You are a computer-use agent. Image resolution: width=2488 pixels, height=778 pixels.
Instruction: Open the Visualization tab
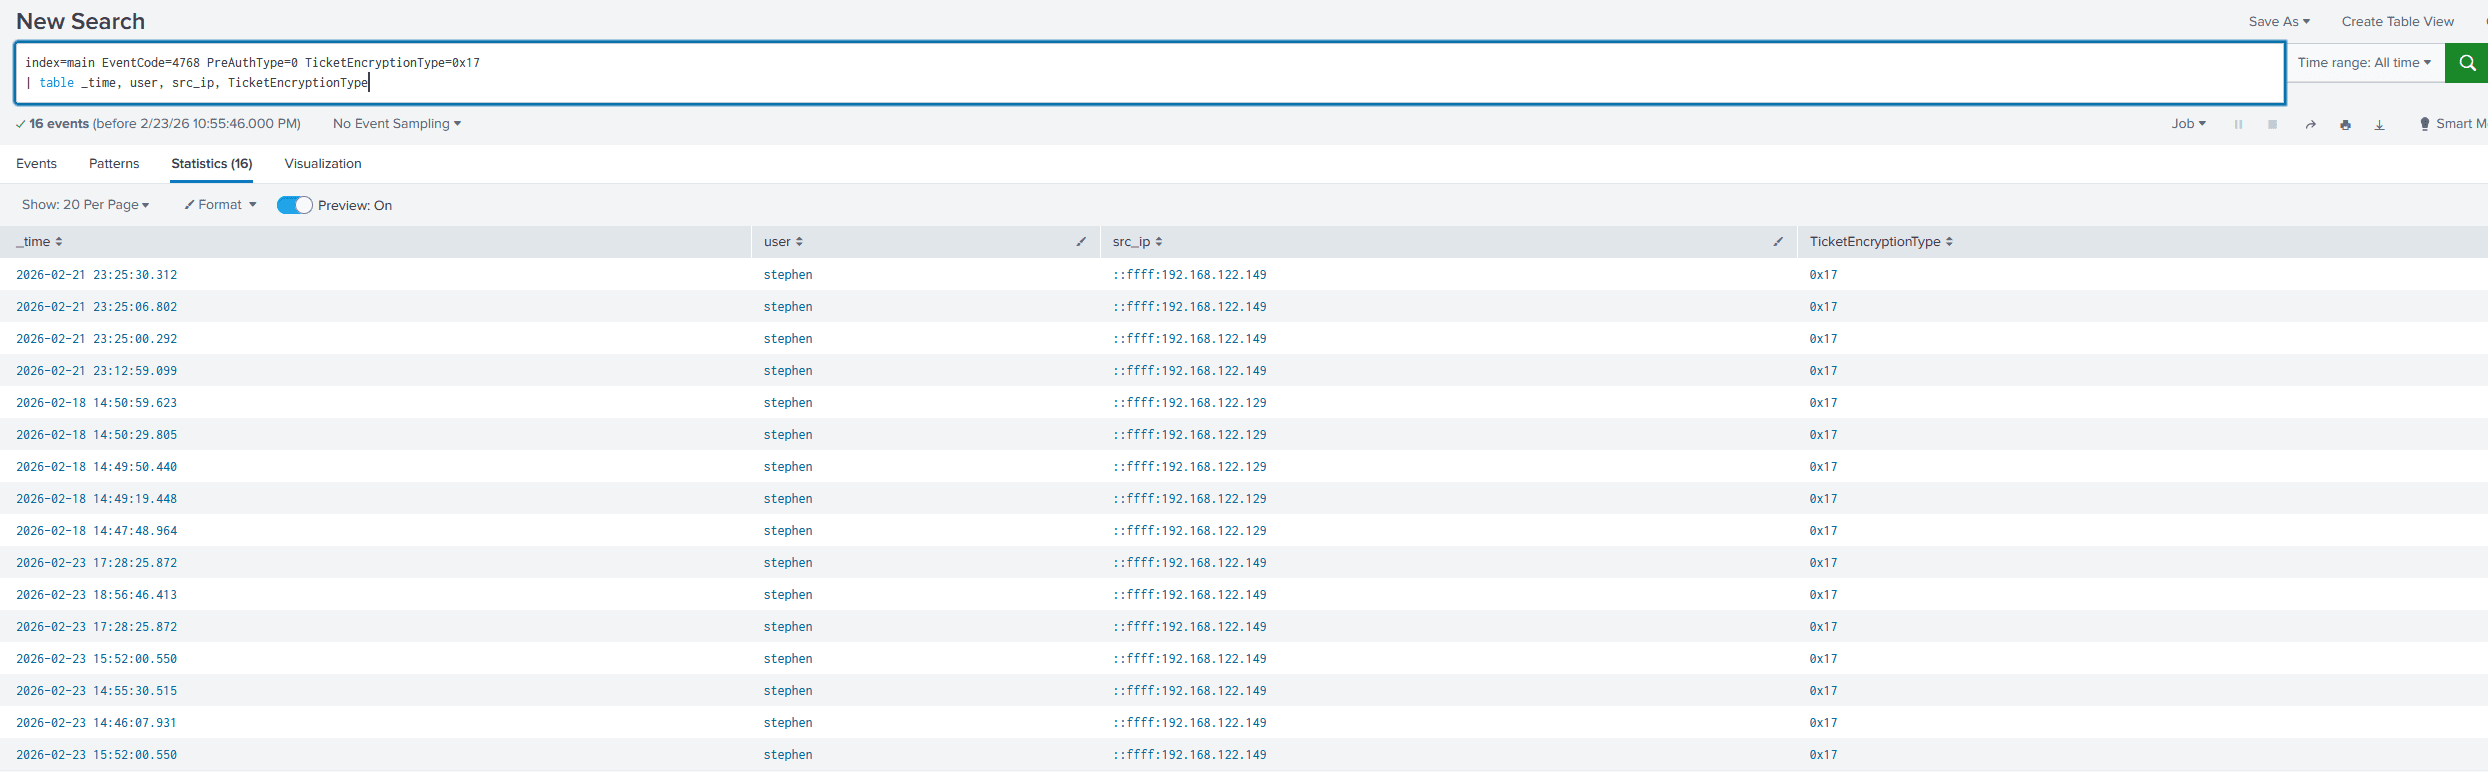(x=322, y=164)
